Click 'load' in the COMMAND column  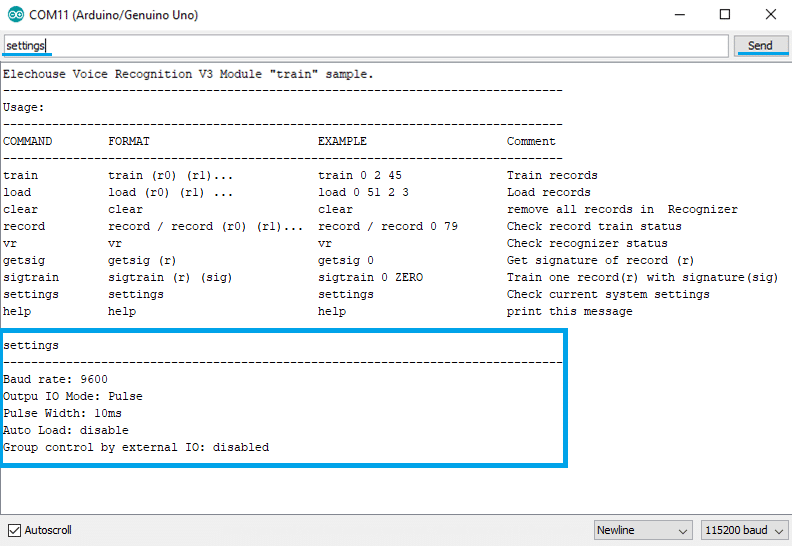click(x=17, y=192)
